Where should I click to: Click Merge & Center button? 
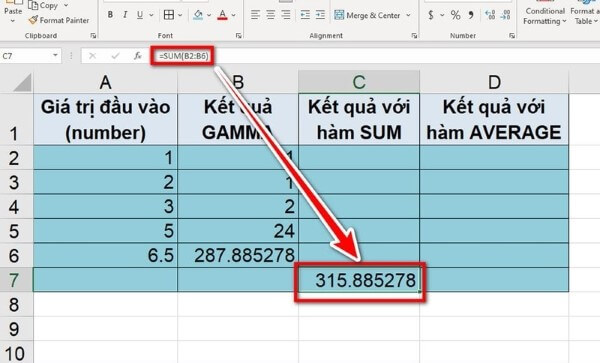coord(367,15)
